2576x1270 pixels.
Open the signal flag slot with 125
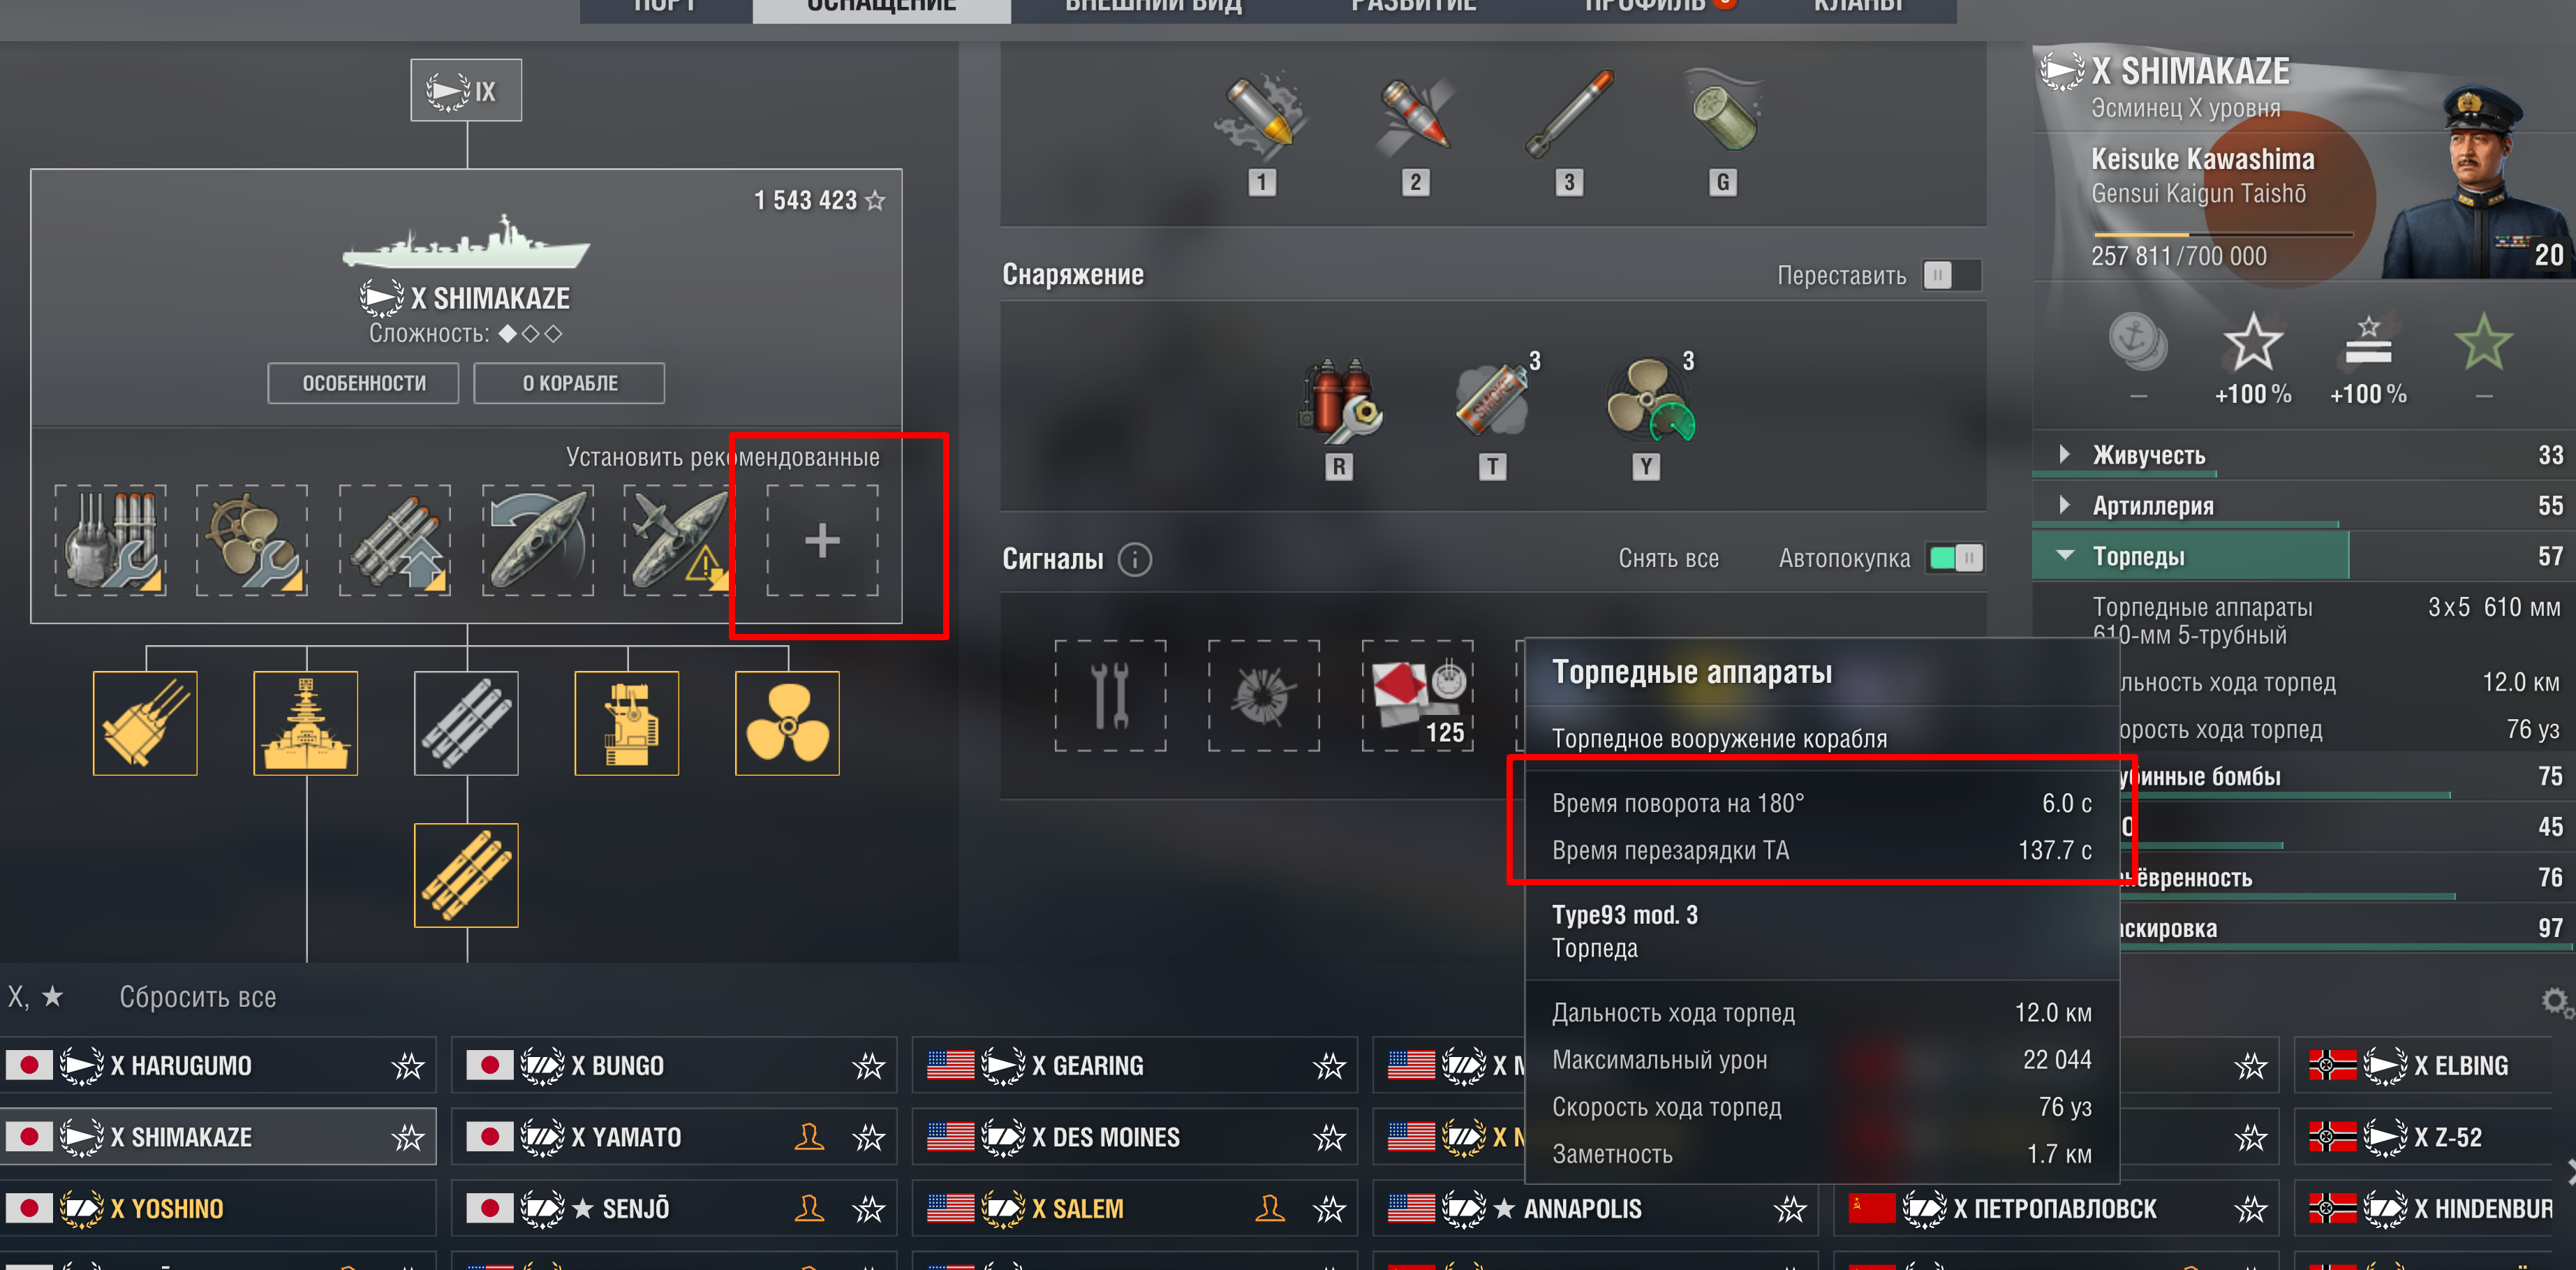coord(1417,695)
